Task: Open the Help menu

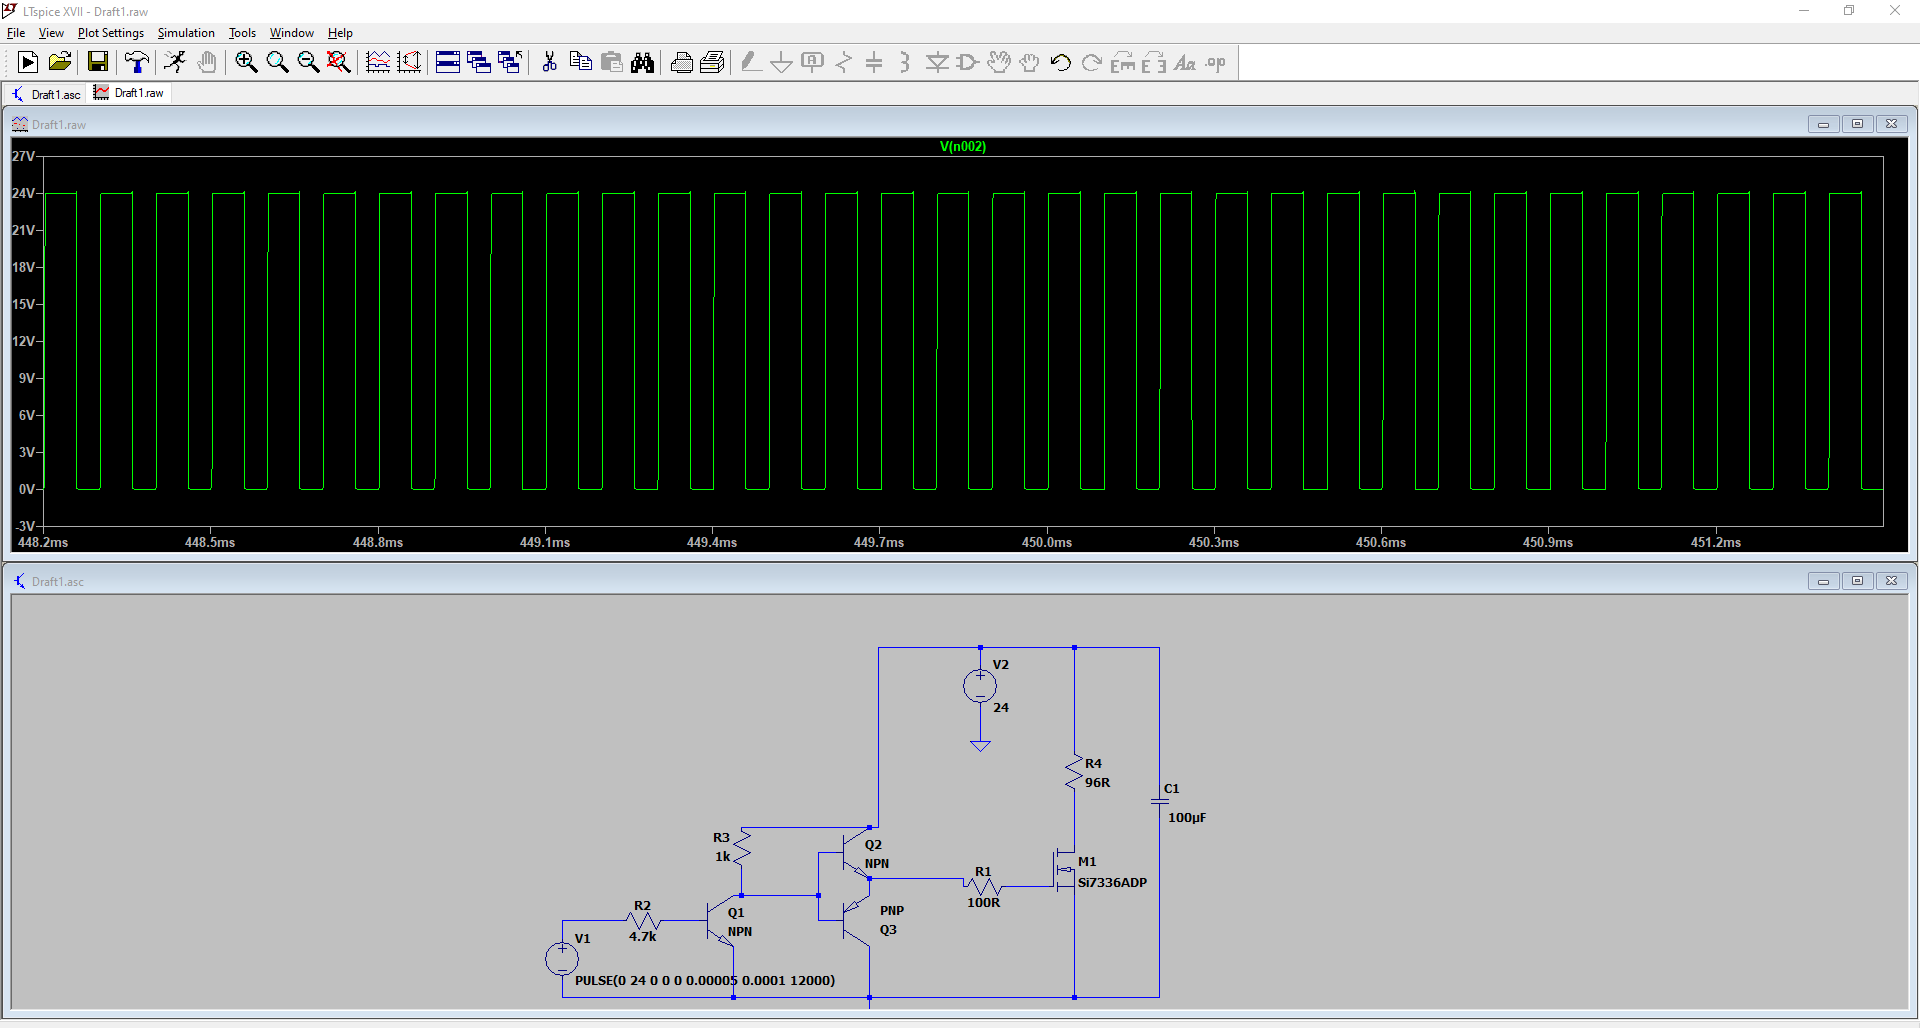Action: click(340, 33)
